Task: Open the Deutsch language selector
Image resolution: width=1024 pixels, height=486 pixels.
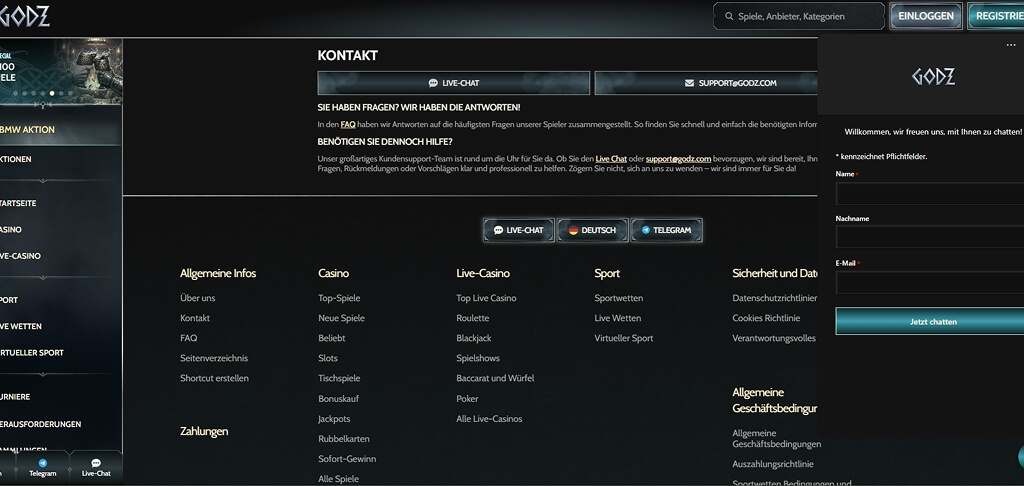Action: 592,231
